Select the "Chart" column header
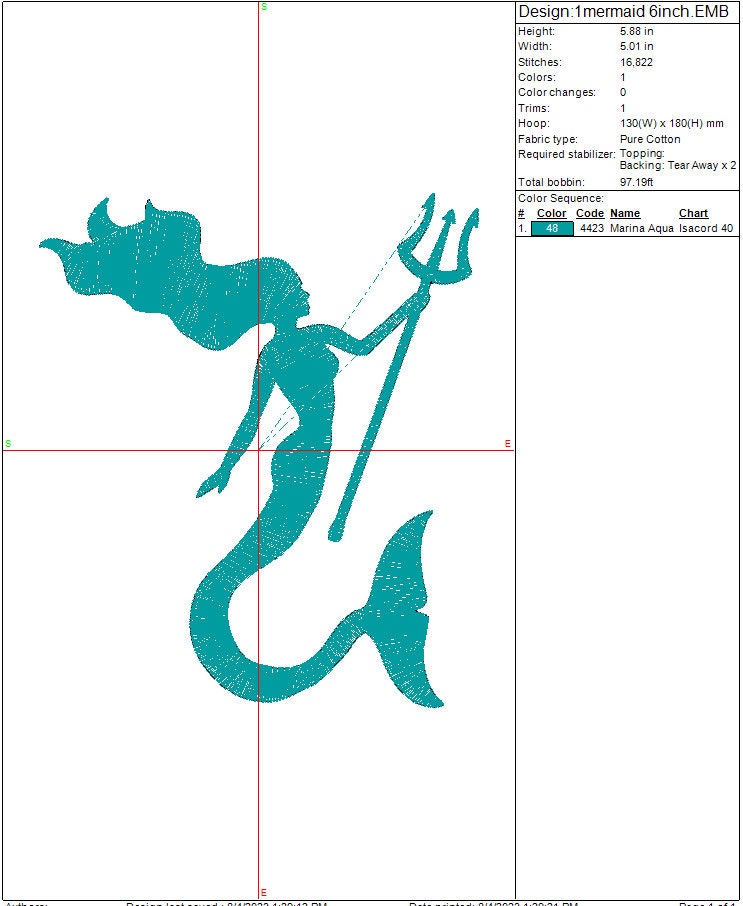 point(693,213)
